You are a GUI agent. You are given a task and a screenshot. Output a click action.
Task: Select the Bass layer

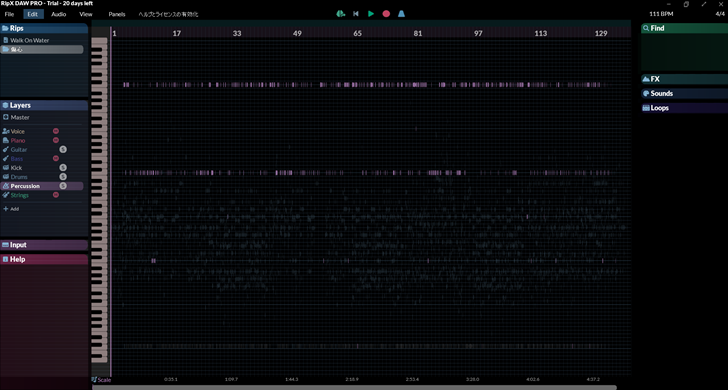click(x=17, y=158)
